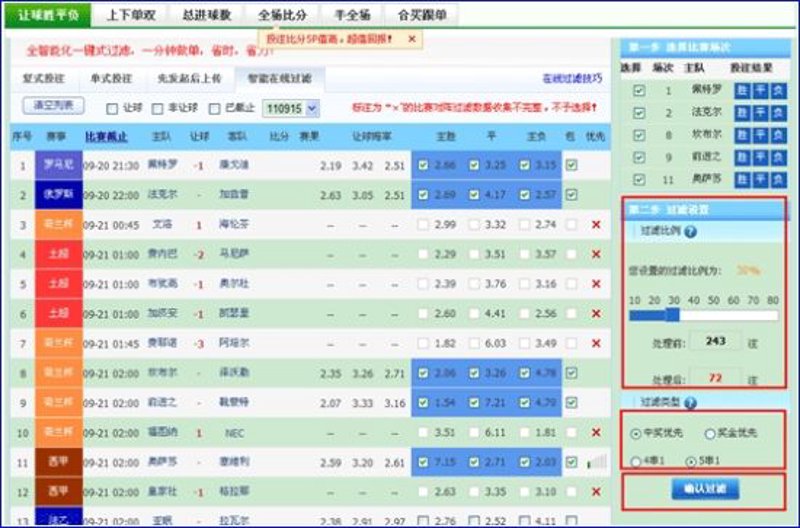Pick 平 for match 2 in the step-one panel
The image size is (800, 528).
[760, 113]
